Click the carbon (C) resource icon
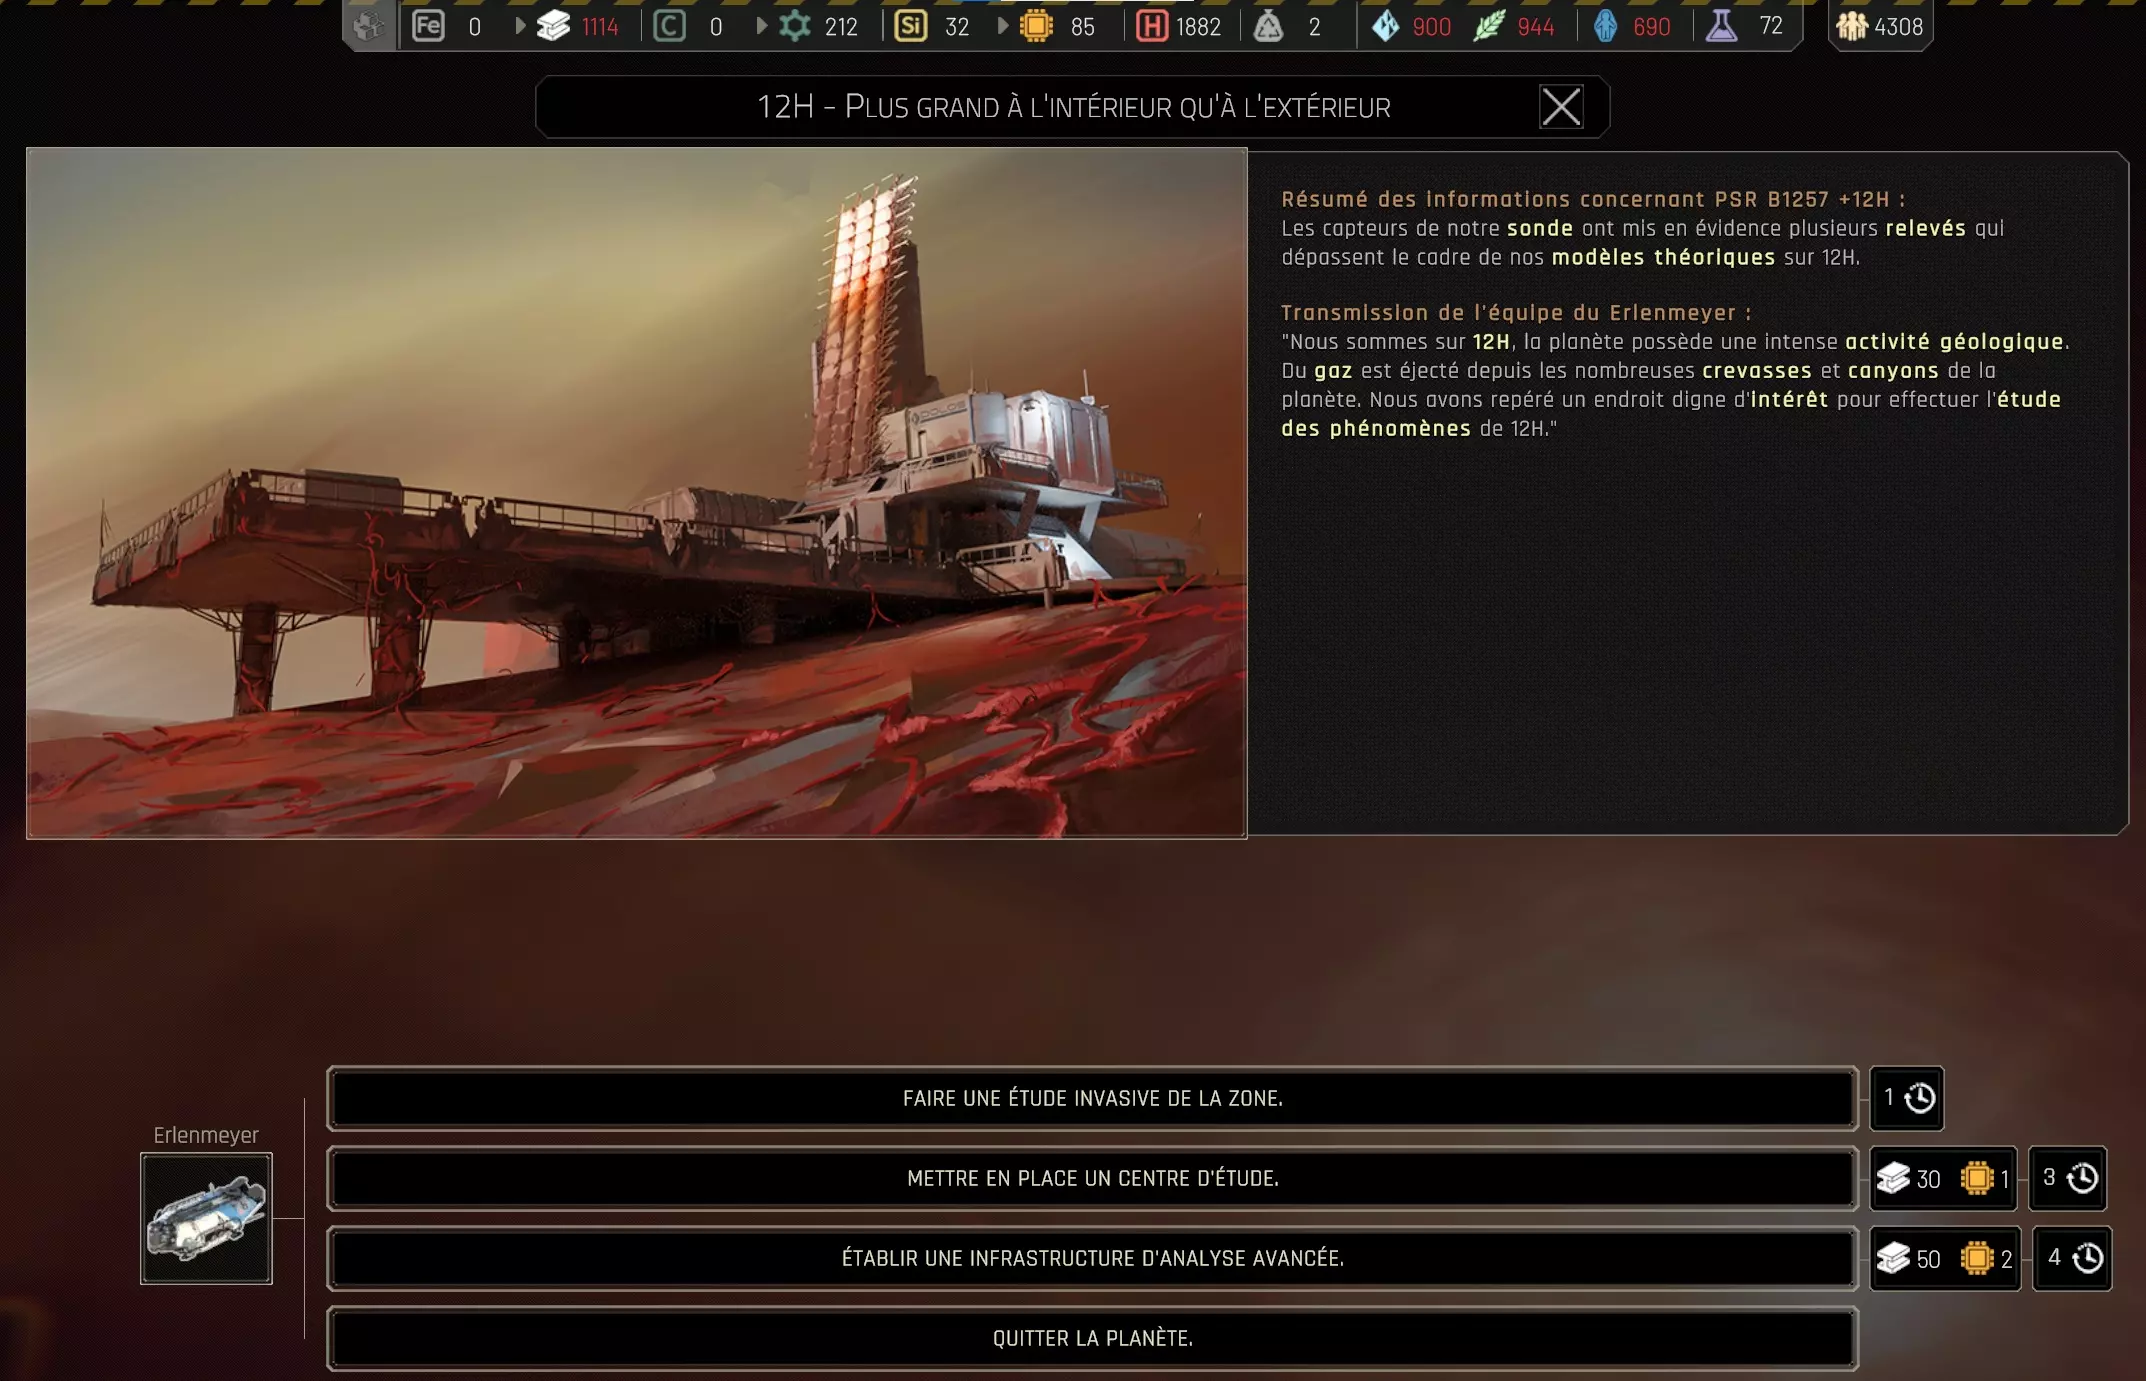Viewport: 2146px width, 1381px height. pyautogui.click(x=669, y=26)
